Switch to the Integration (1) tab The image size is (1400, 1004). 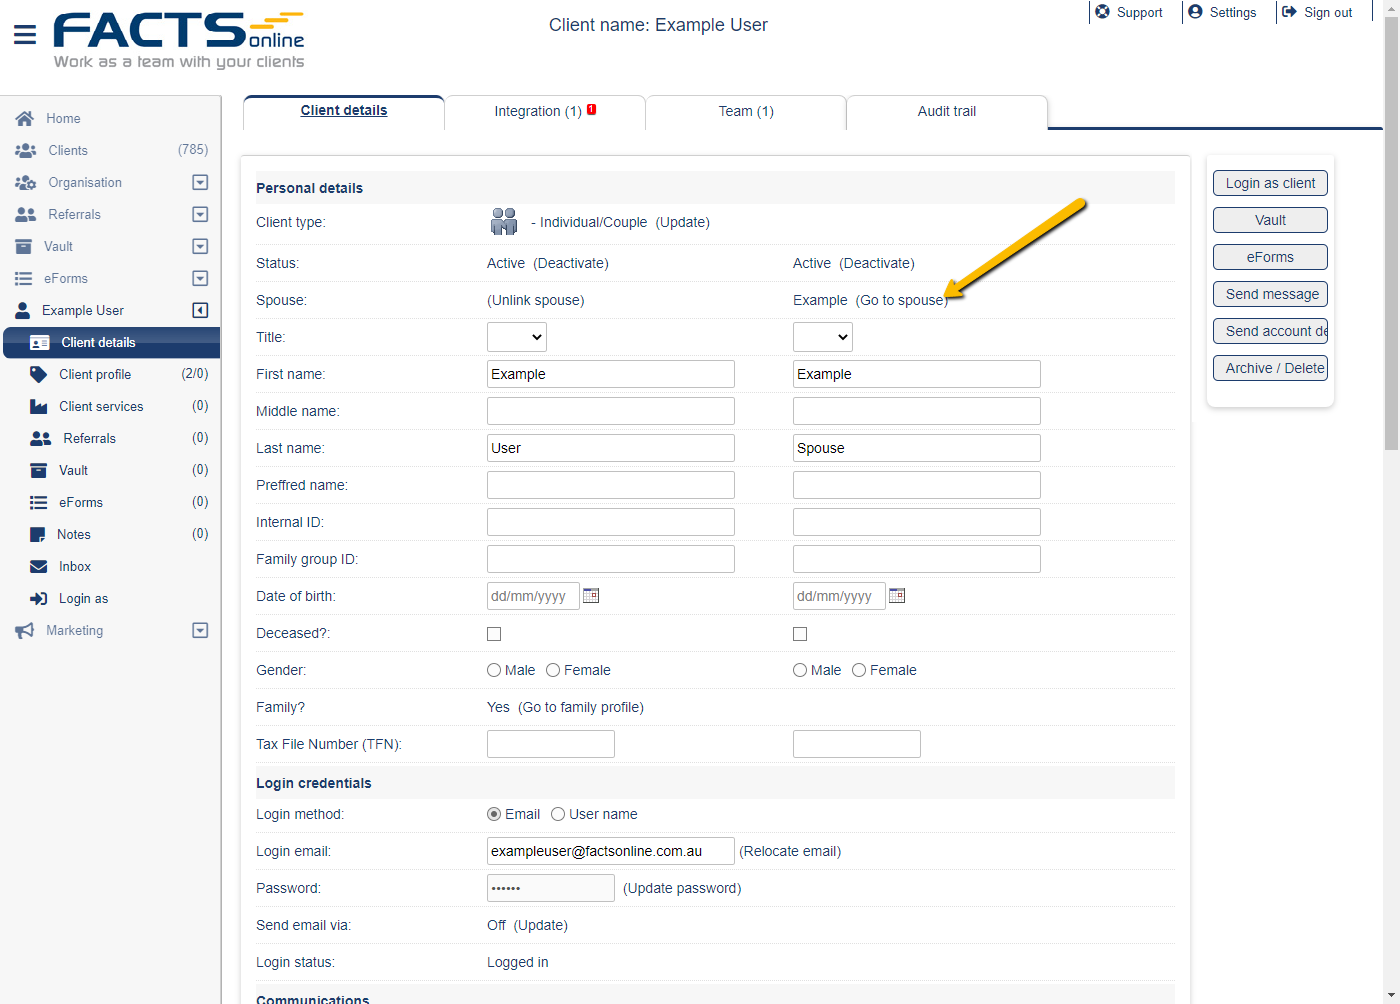[x=545, y=112]
